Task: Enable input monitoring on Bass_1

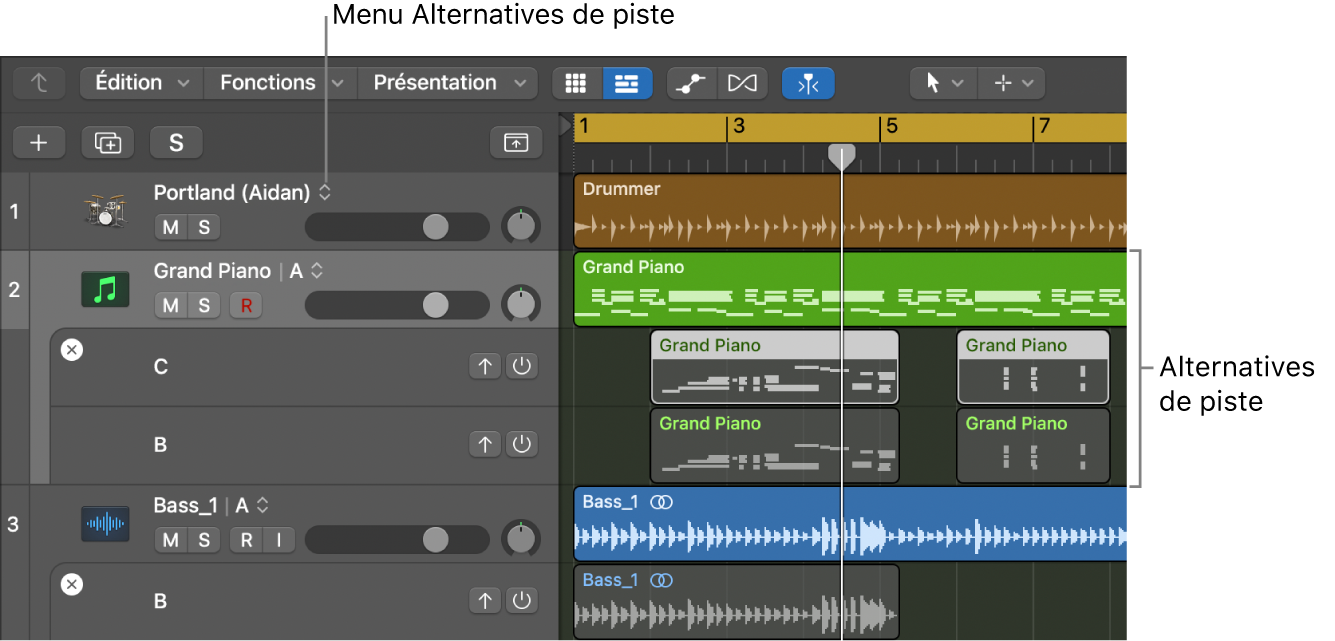Action: 279,540
